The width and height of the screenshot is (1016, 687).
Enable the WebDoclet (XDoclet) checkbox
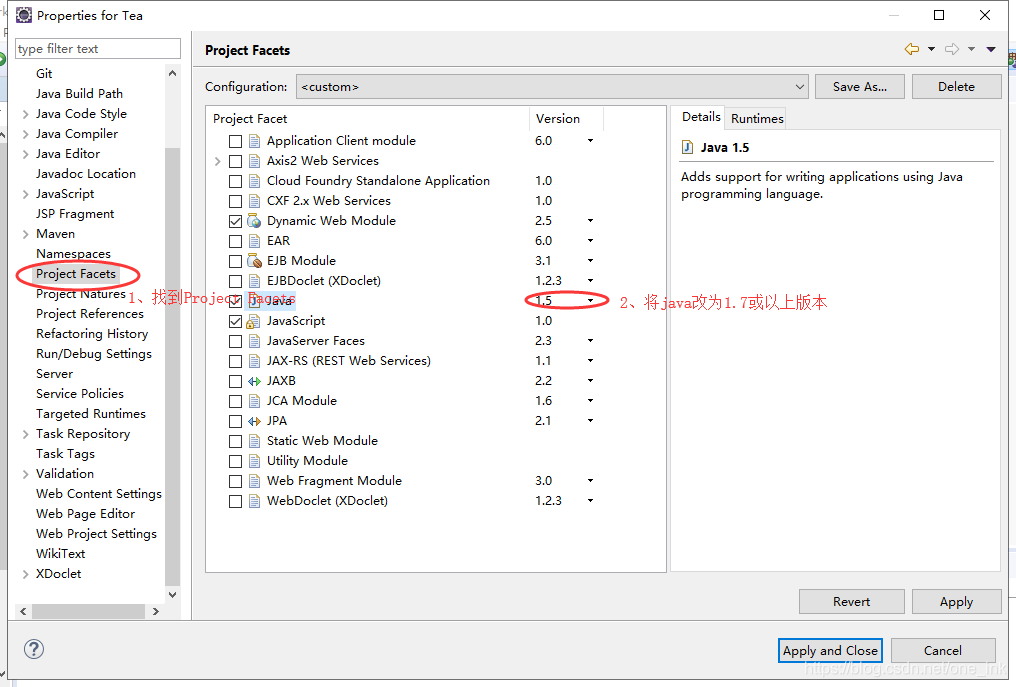[235, 502]
